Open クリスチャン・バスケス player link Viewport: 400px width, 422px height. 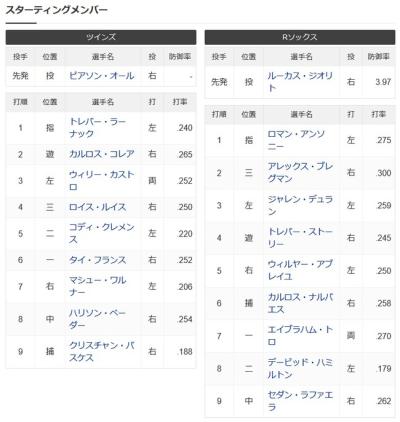(101, 352)
